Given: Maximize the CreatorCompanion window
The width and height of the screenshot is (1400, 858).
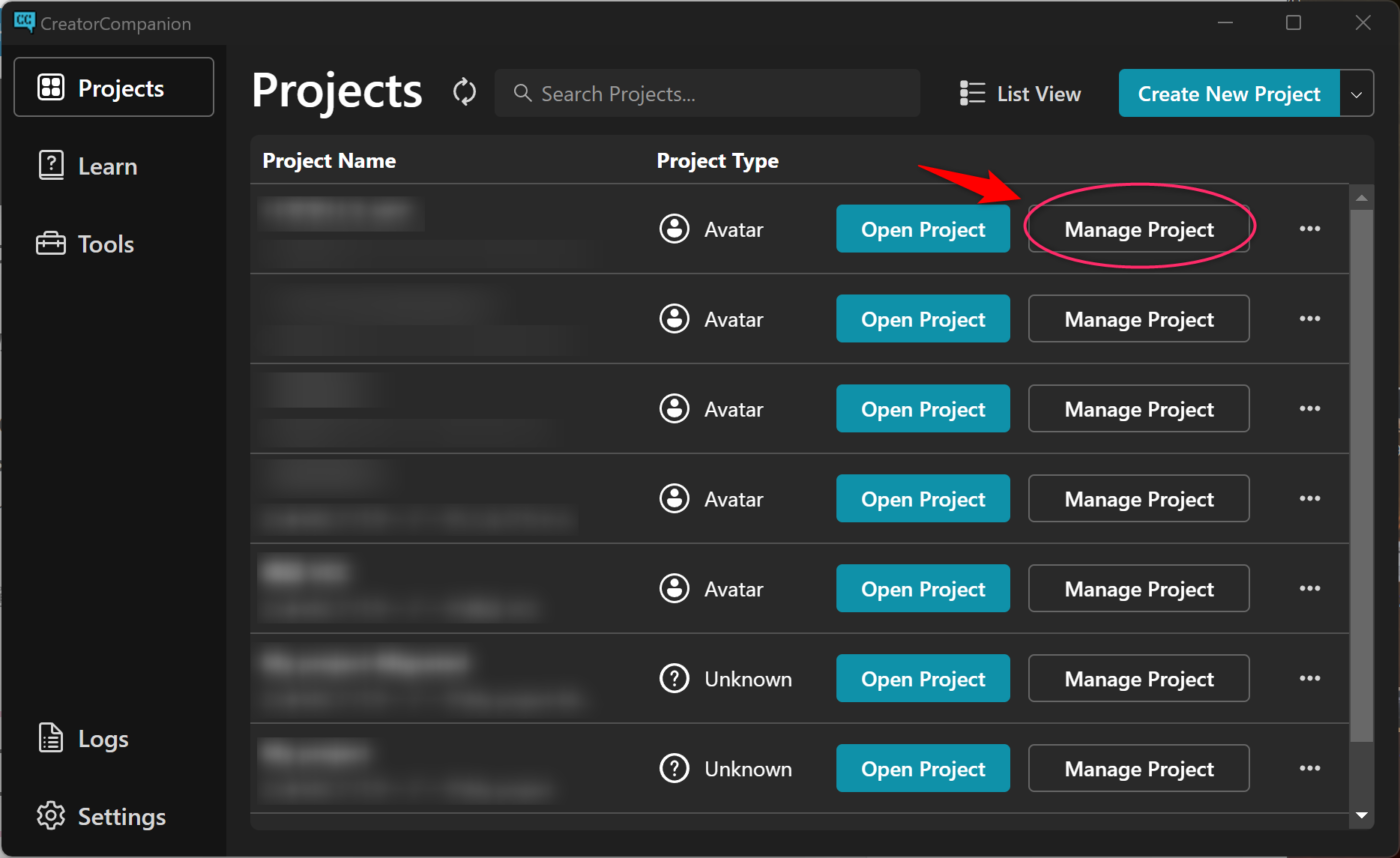Looking at the screenshot, I should coord(1293,22).
